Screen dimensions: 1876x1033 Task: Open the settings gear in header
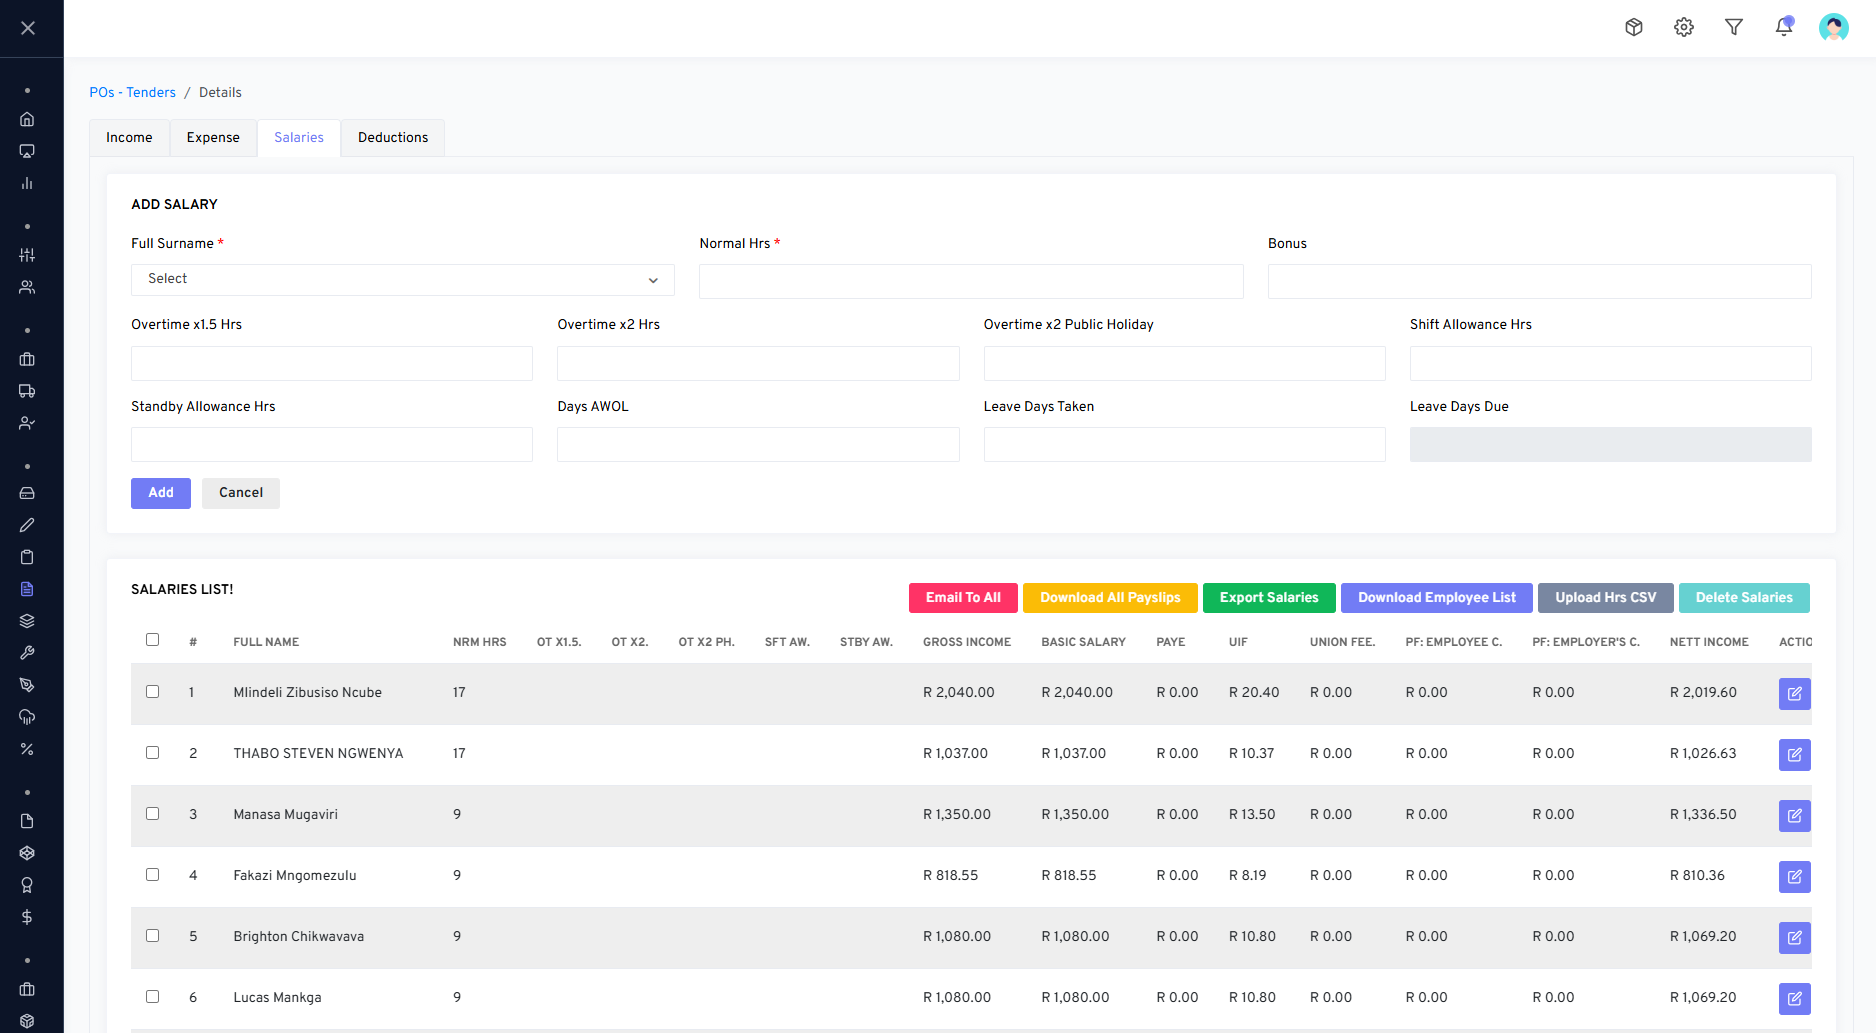tap(1684, 27)
